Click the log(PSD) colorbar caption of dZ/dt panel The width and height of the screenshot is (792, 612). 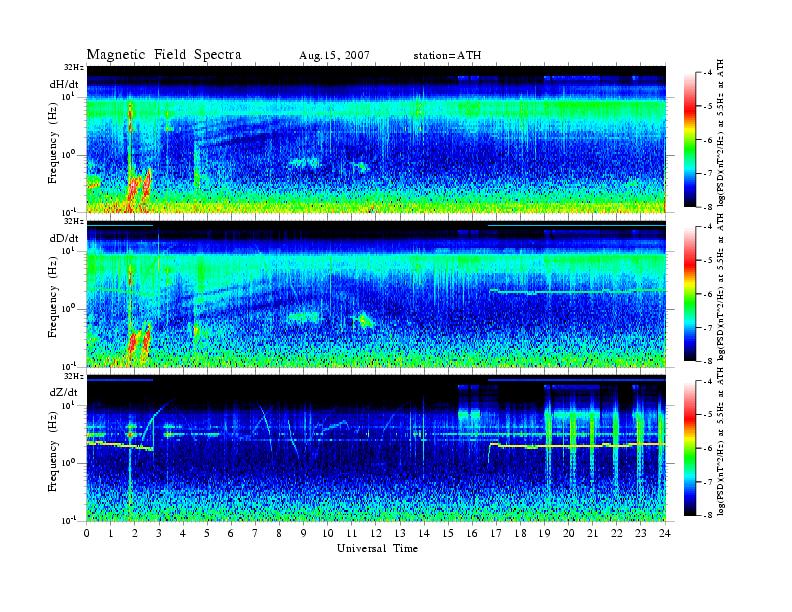722,441
